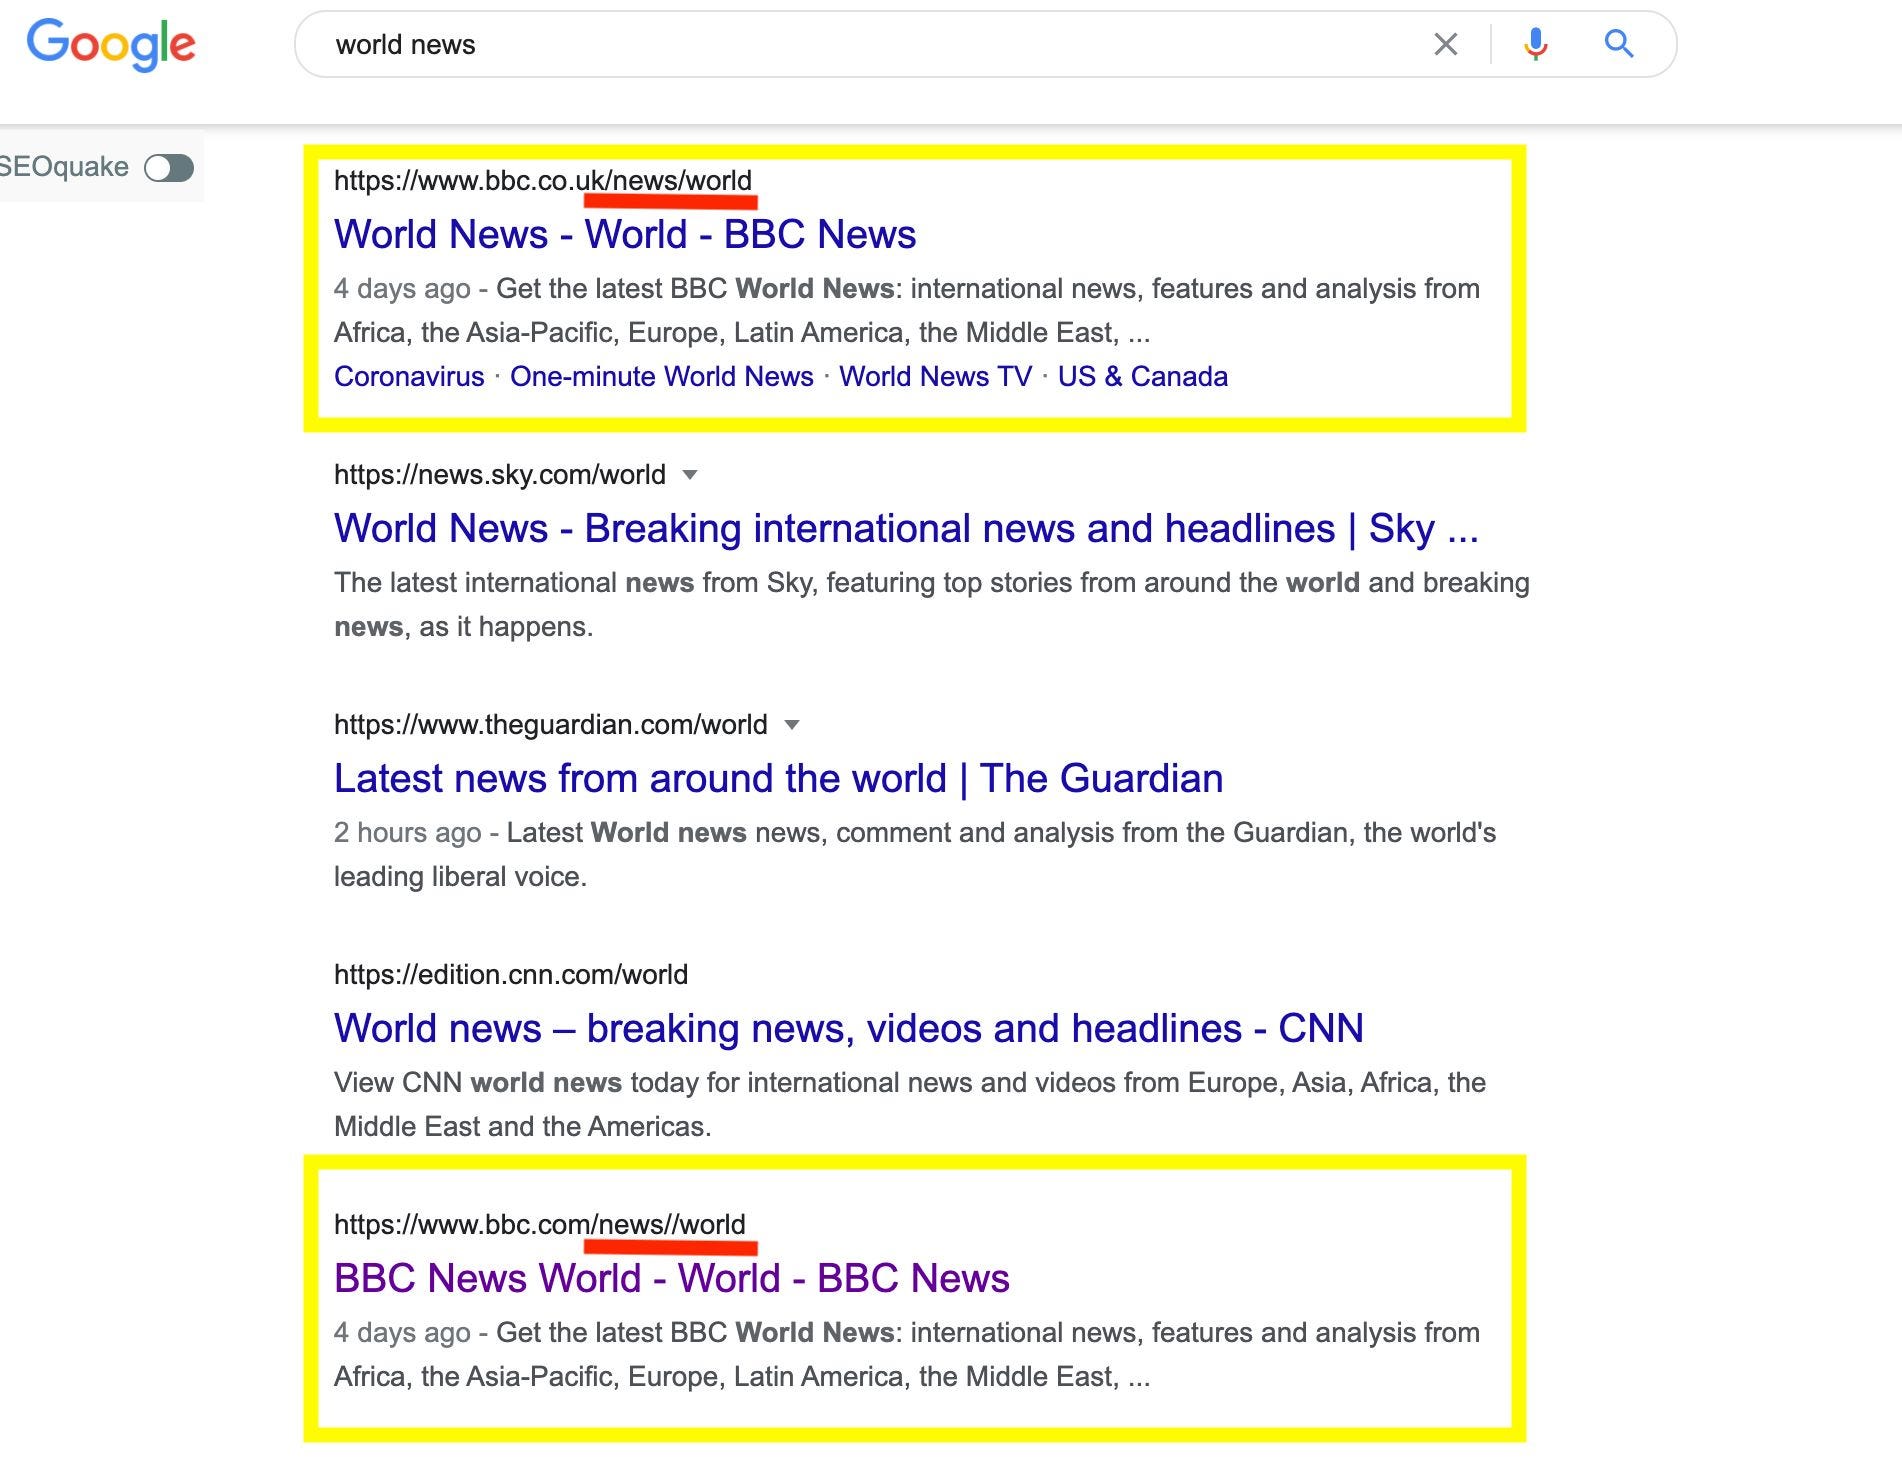Open 'World News - World - BBC News' result
Viewport: 1902px width, 1460px height.
pyautogui.click(x=625, y=234)
